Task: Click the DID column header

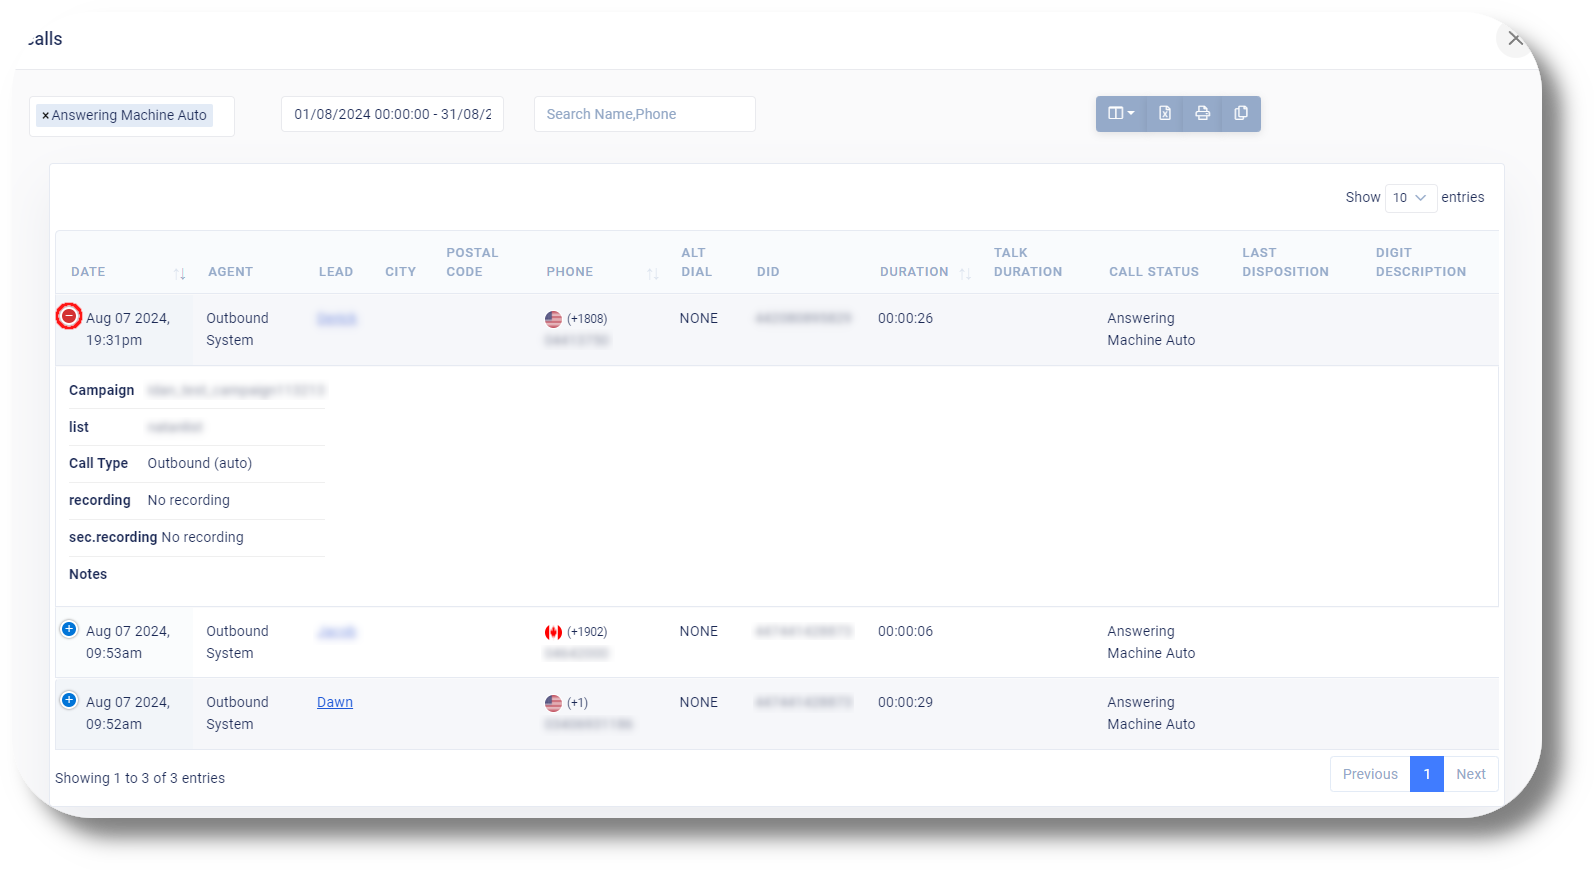Action: coord(768,272)
